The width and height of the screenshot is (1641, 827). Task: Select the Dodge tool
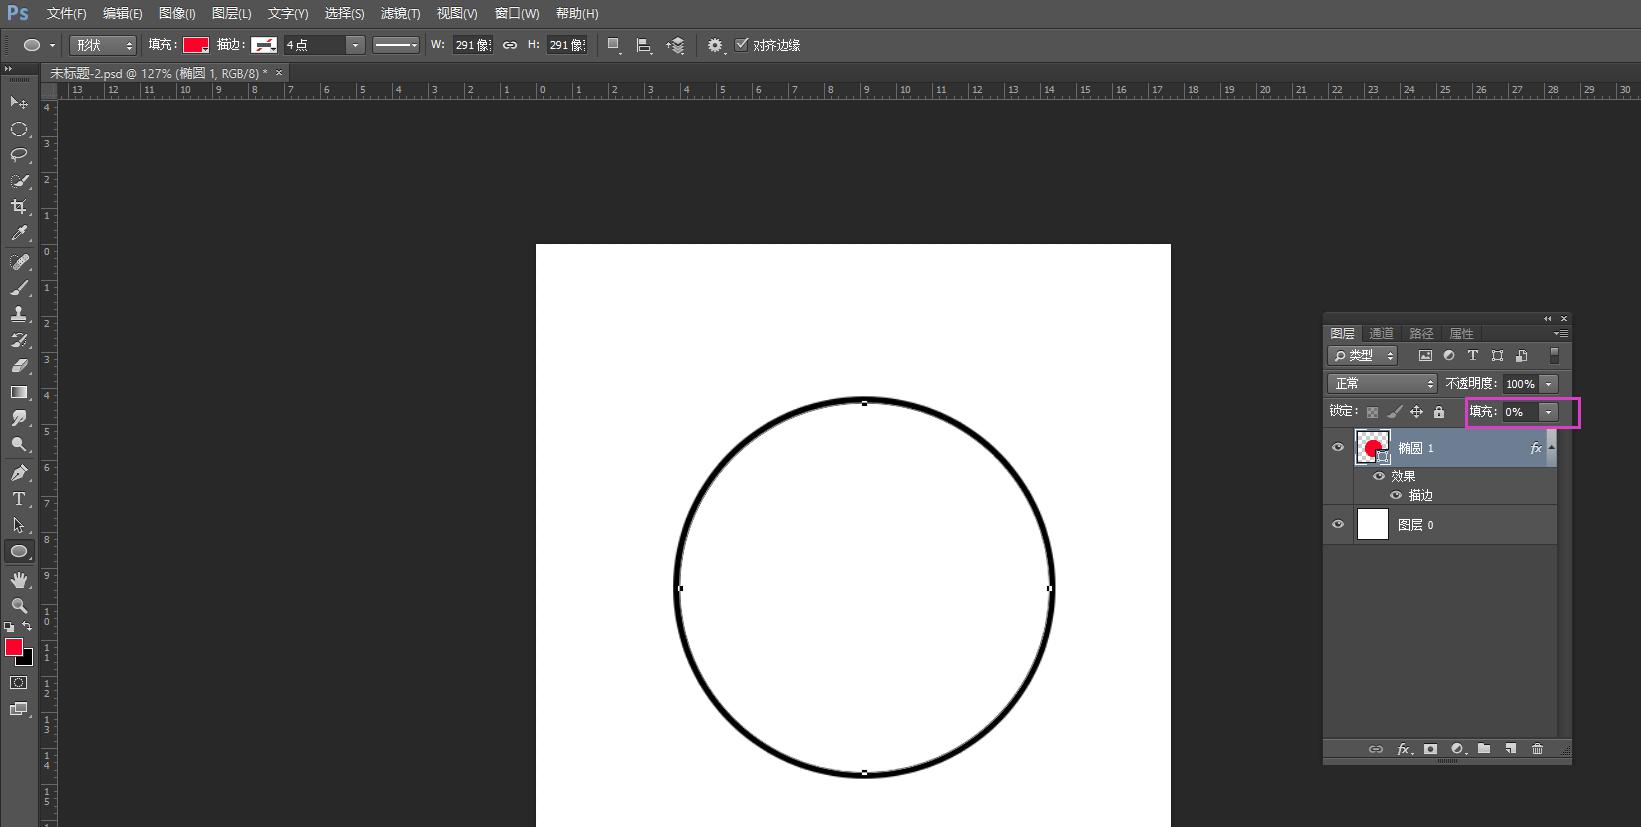point(18,444)
